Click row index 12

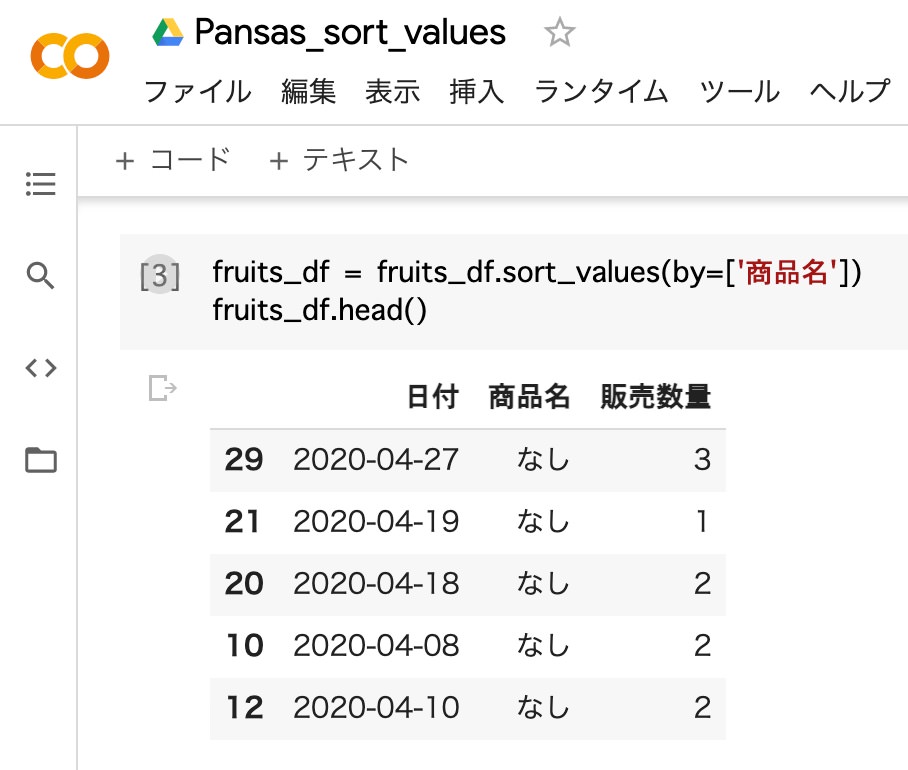point(245,707)
